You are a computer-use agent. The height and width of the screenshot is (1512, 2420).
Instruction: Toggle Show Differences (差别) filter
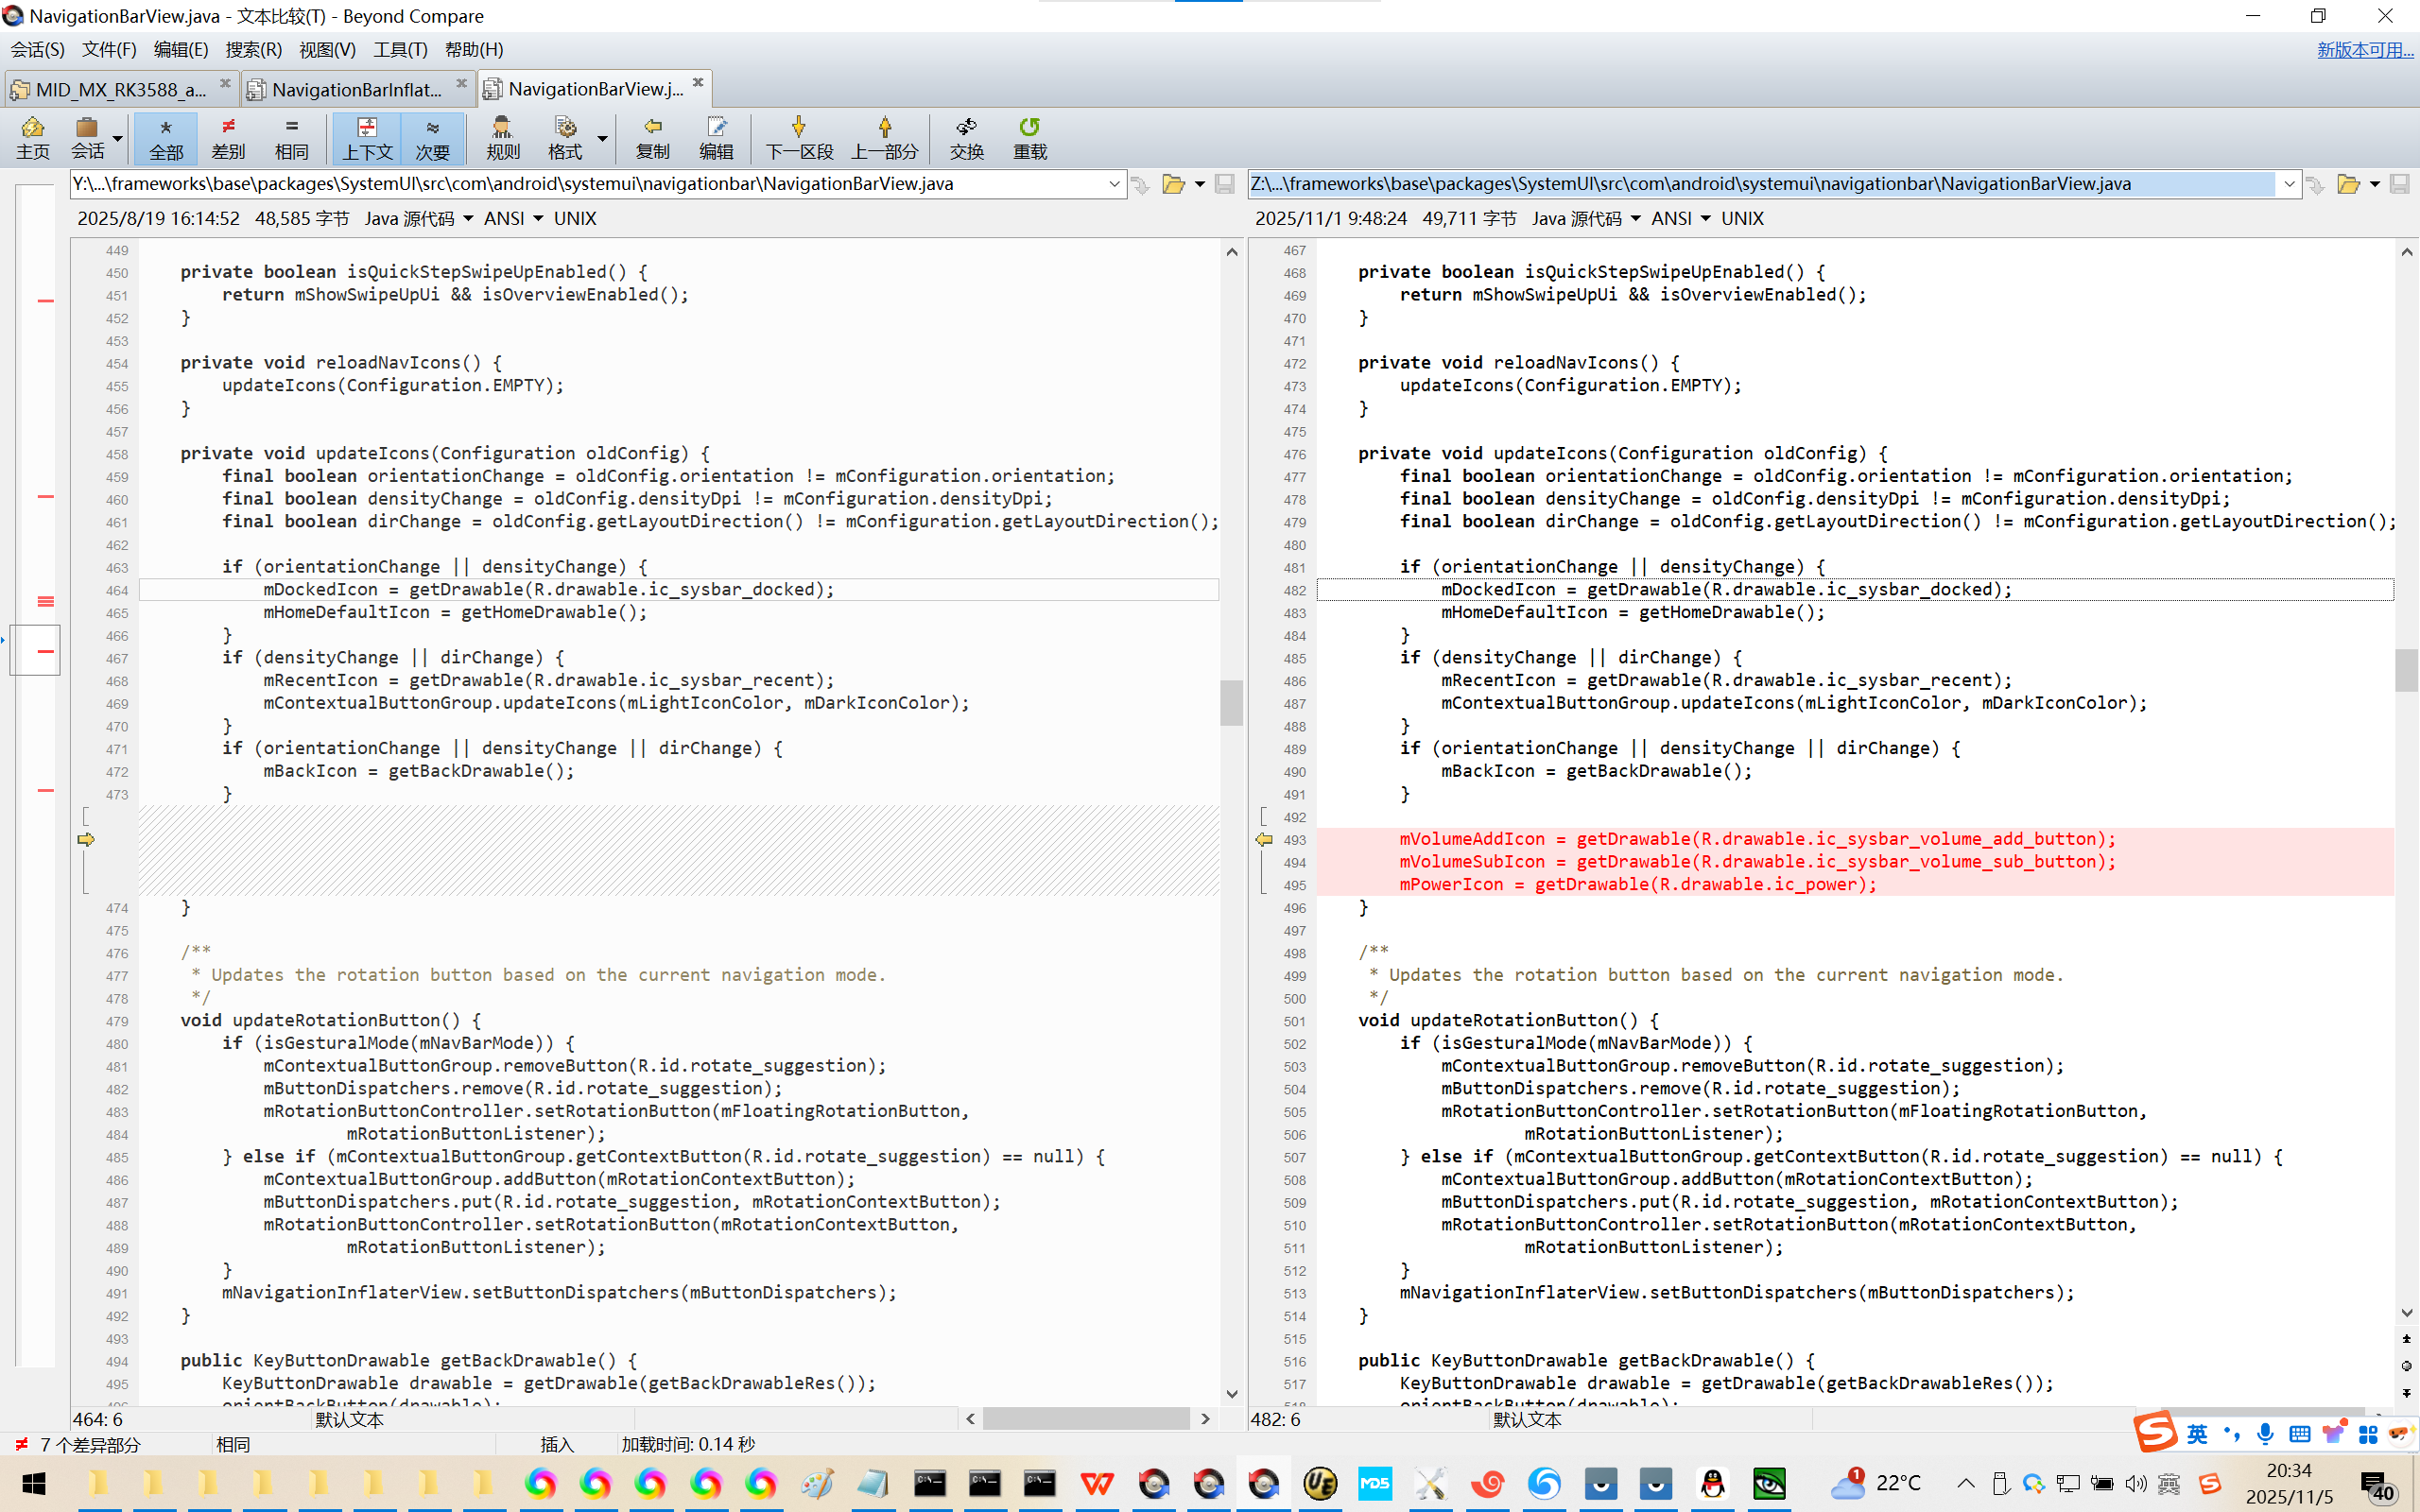(228, 137)
